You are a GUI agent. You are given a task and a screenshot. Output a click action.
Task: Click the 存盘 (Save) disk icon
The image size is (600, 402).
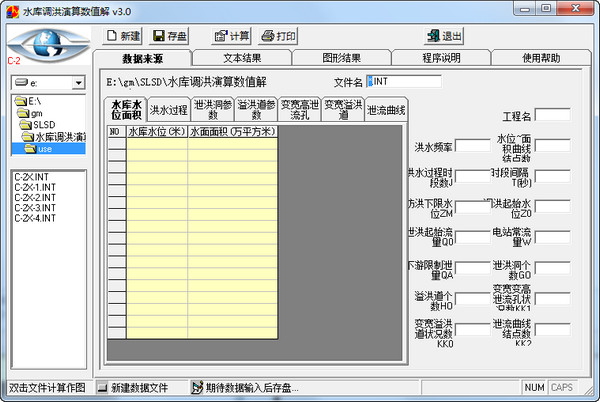coord(159,36)
